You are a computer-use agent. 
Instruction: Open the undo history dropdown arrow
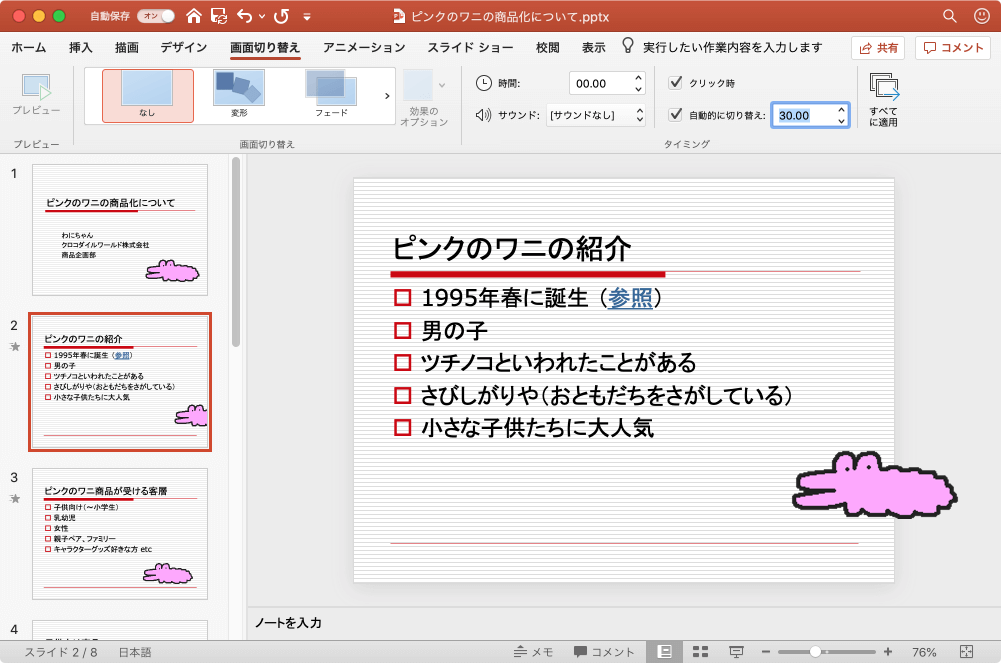pos(262,17)
